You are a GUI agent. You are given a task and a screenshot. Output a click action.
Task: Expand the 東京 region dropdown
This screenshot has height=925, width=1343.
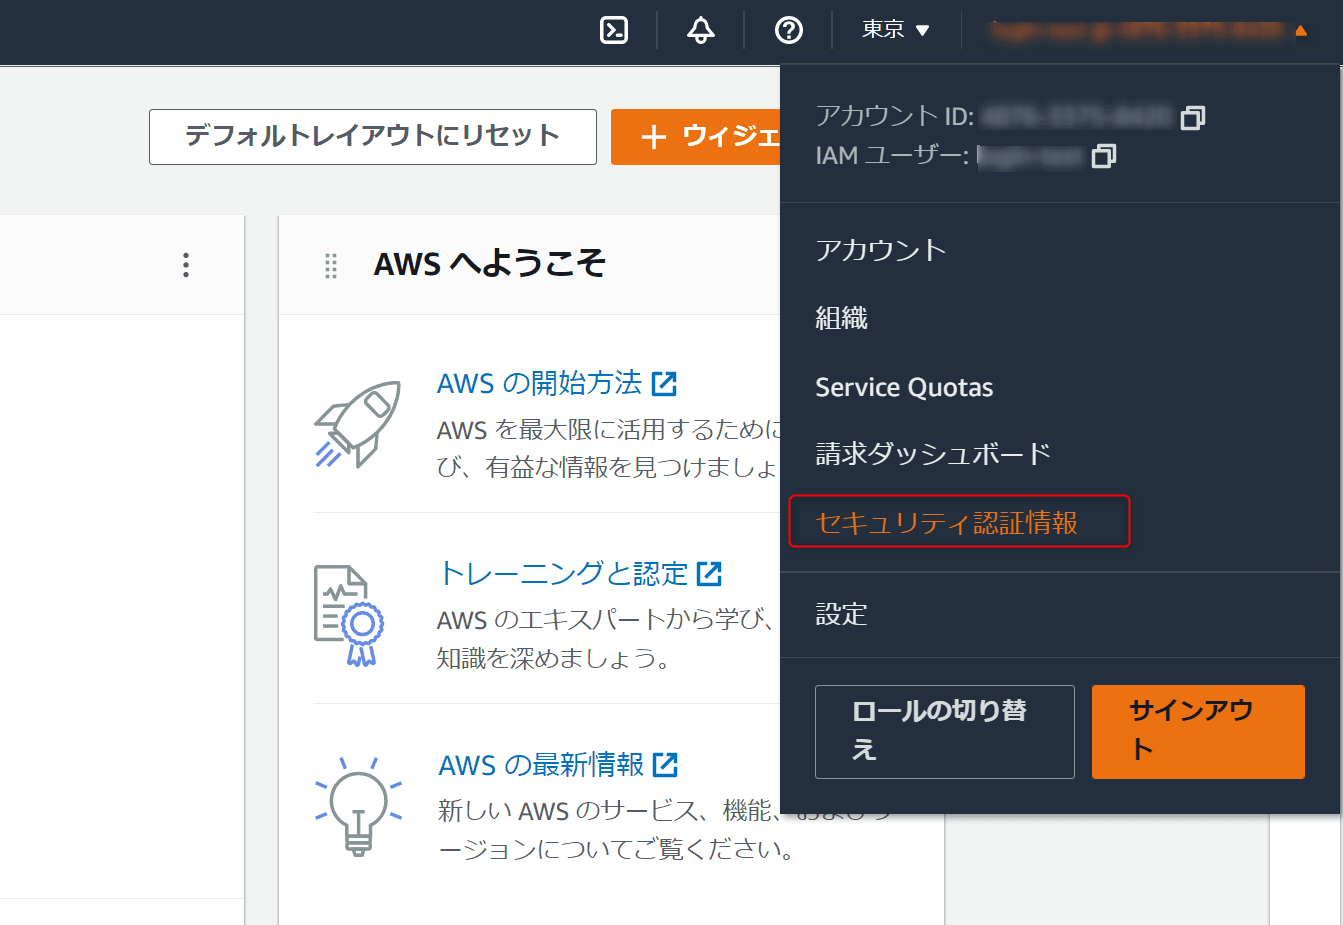point(896,30)
